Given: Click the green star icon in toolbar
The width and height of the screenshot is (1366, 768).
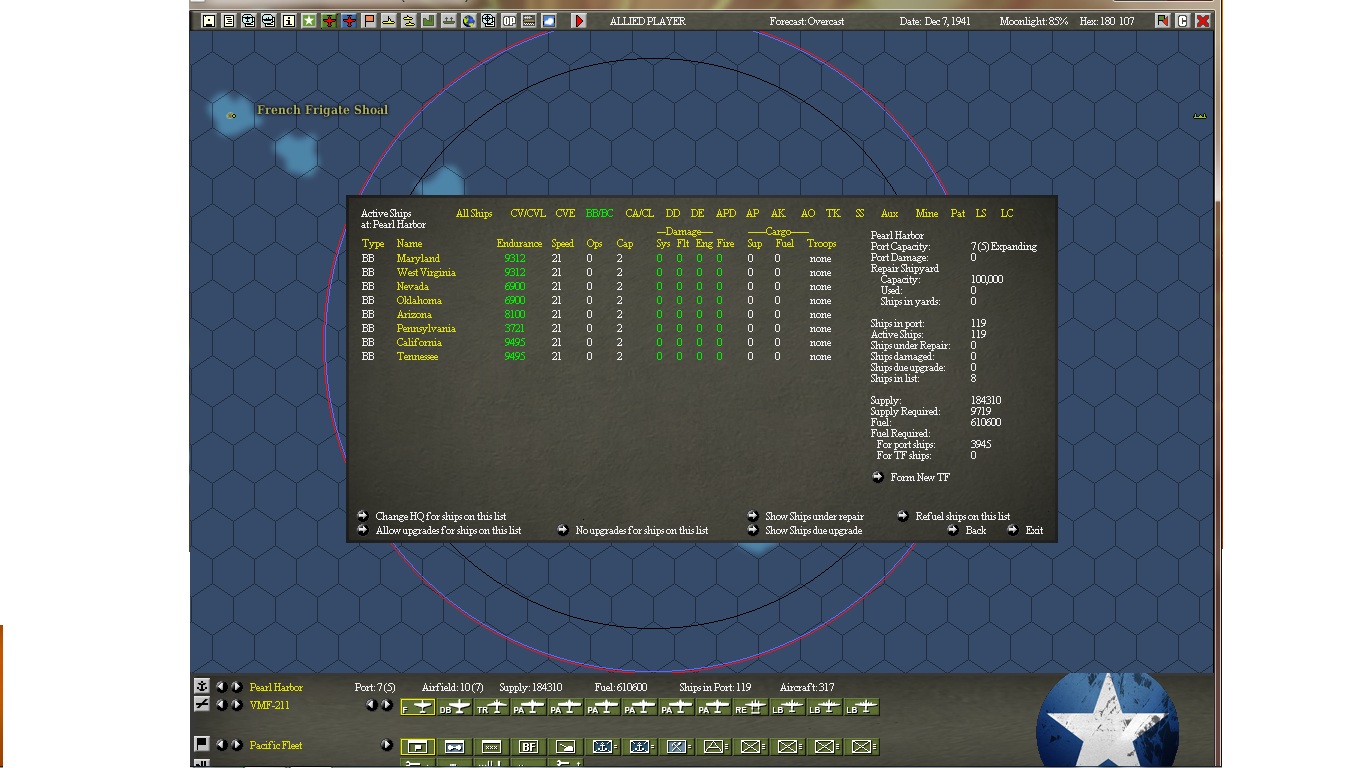Looking at the screenshot, I should (x=309, y=21).
